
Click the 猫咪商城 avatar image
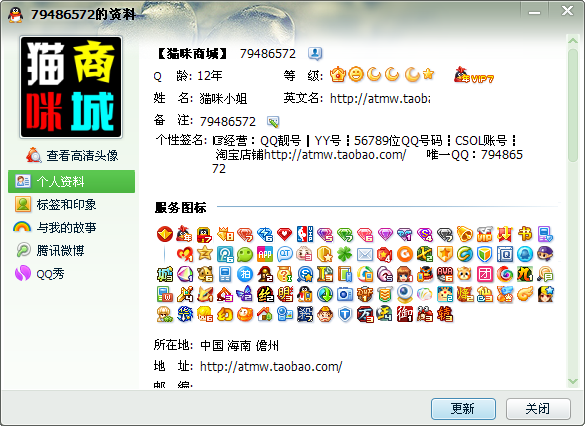tap(71, 87)
